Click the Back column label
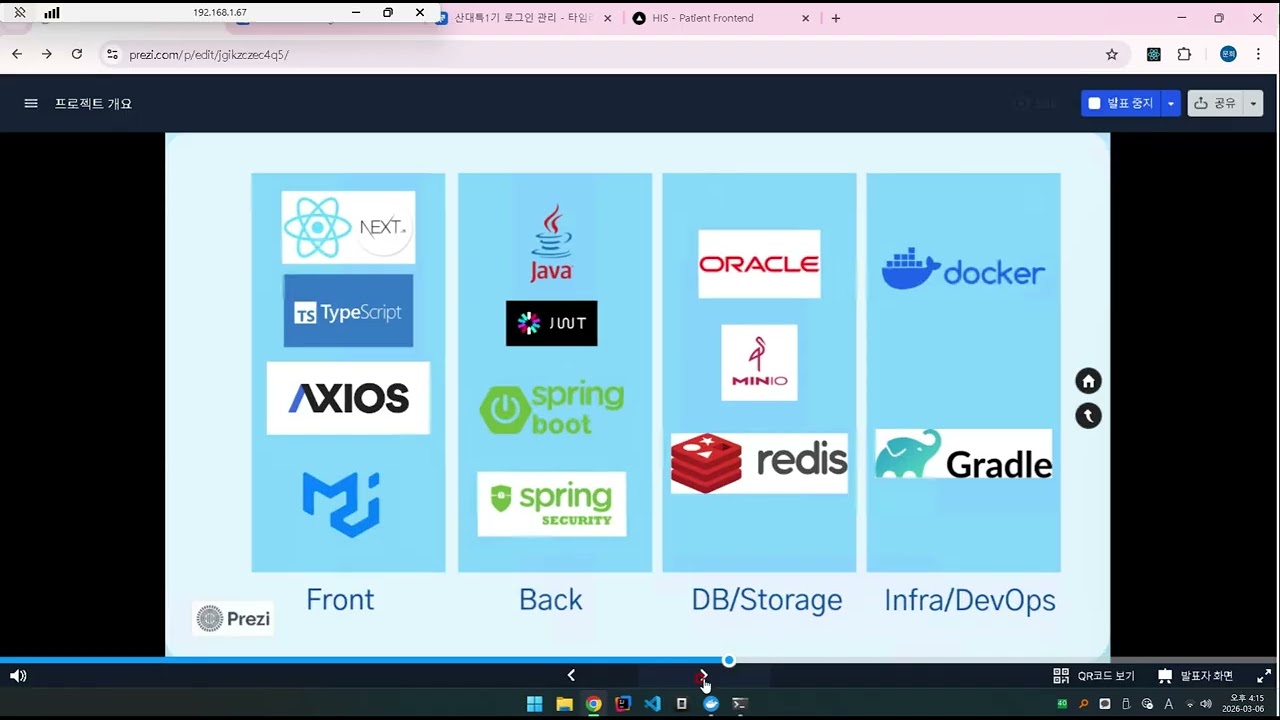Screen dimensions: 1280x720 click(550, 599)
